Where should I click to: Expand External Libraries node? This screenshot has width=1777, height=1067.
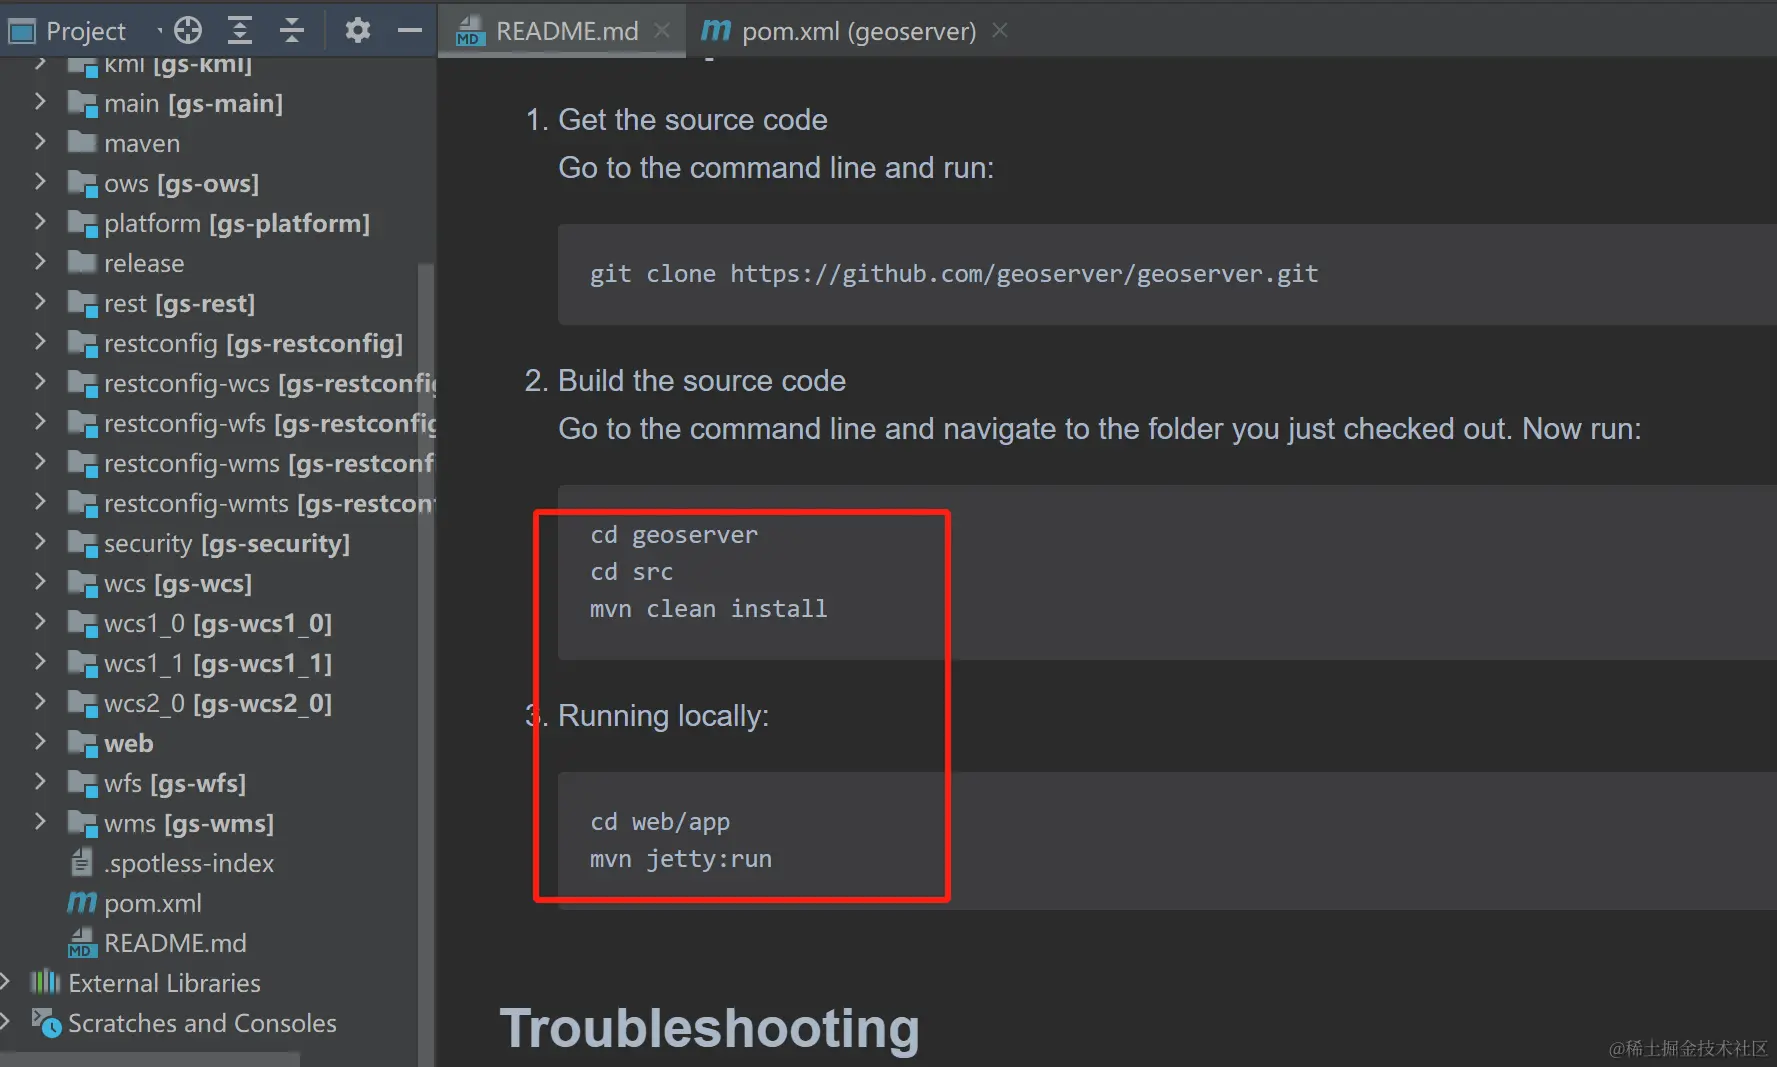tap(6, 982)
